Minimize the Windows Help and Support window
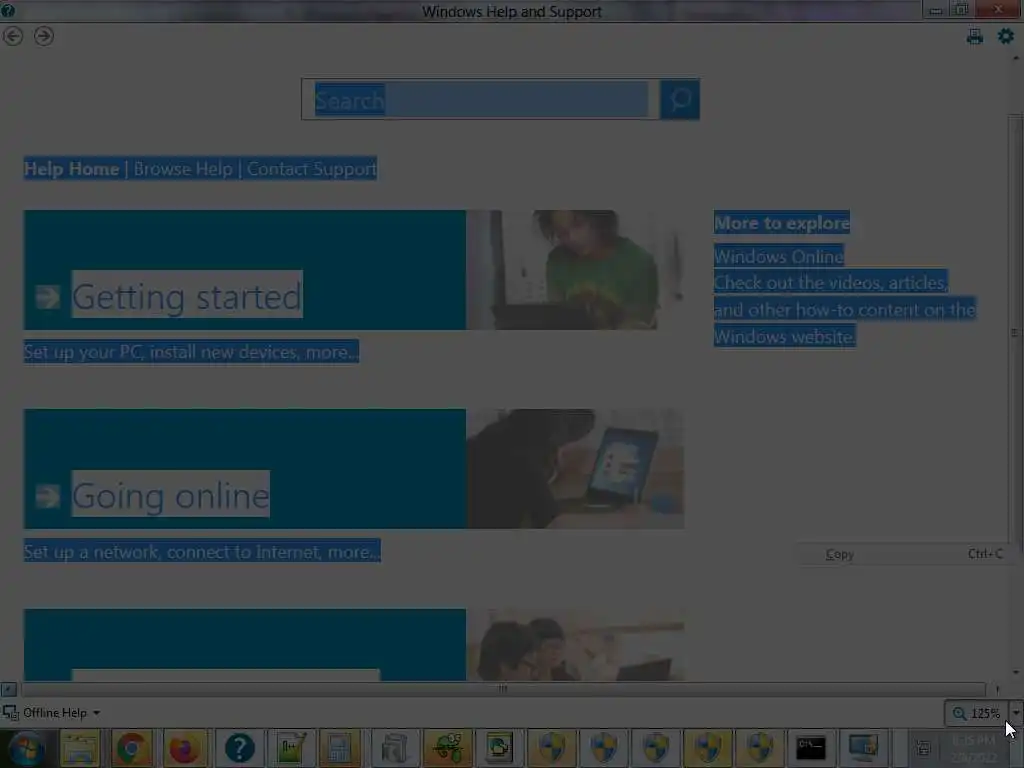 (x=935, y=10)
